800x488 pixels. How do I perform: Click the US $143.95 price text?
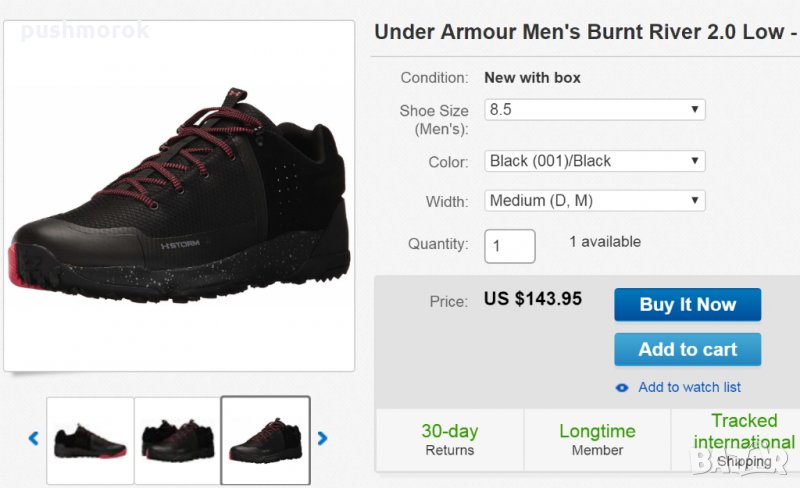click(x=532, y=299)
